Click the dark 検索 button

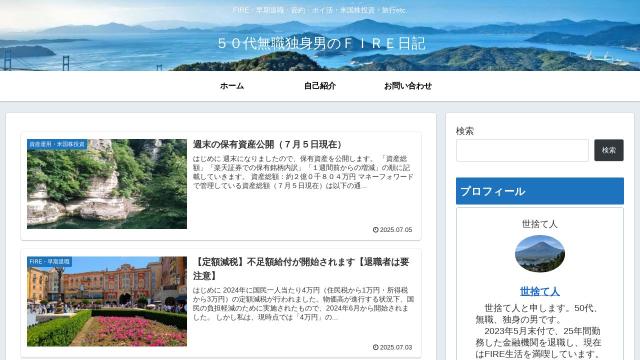[x=609, y=150]
